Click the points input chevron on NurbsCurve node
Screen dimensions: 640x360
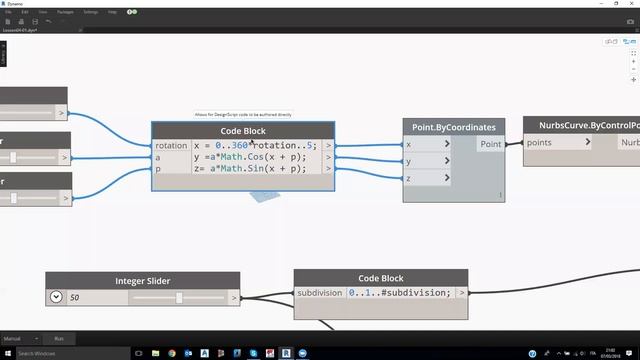pyautogui.click(x=588, y=142)
